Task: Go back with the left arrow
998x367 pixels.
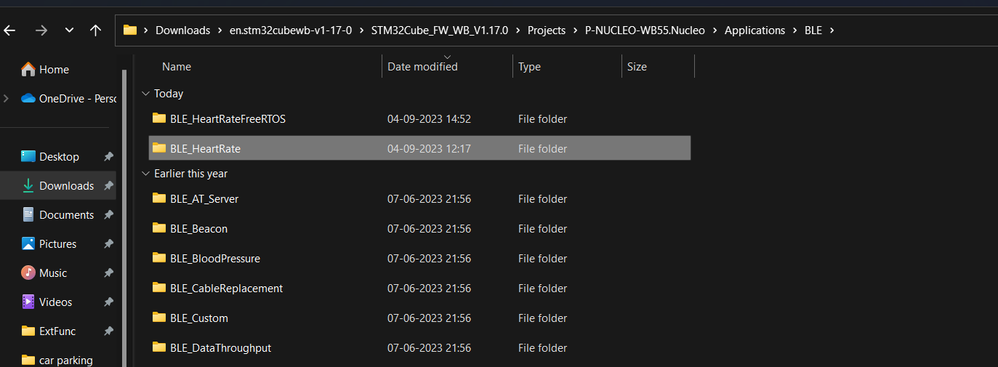Action: tap(10, 30)
